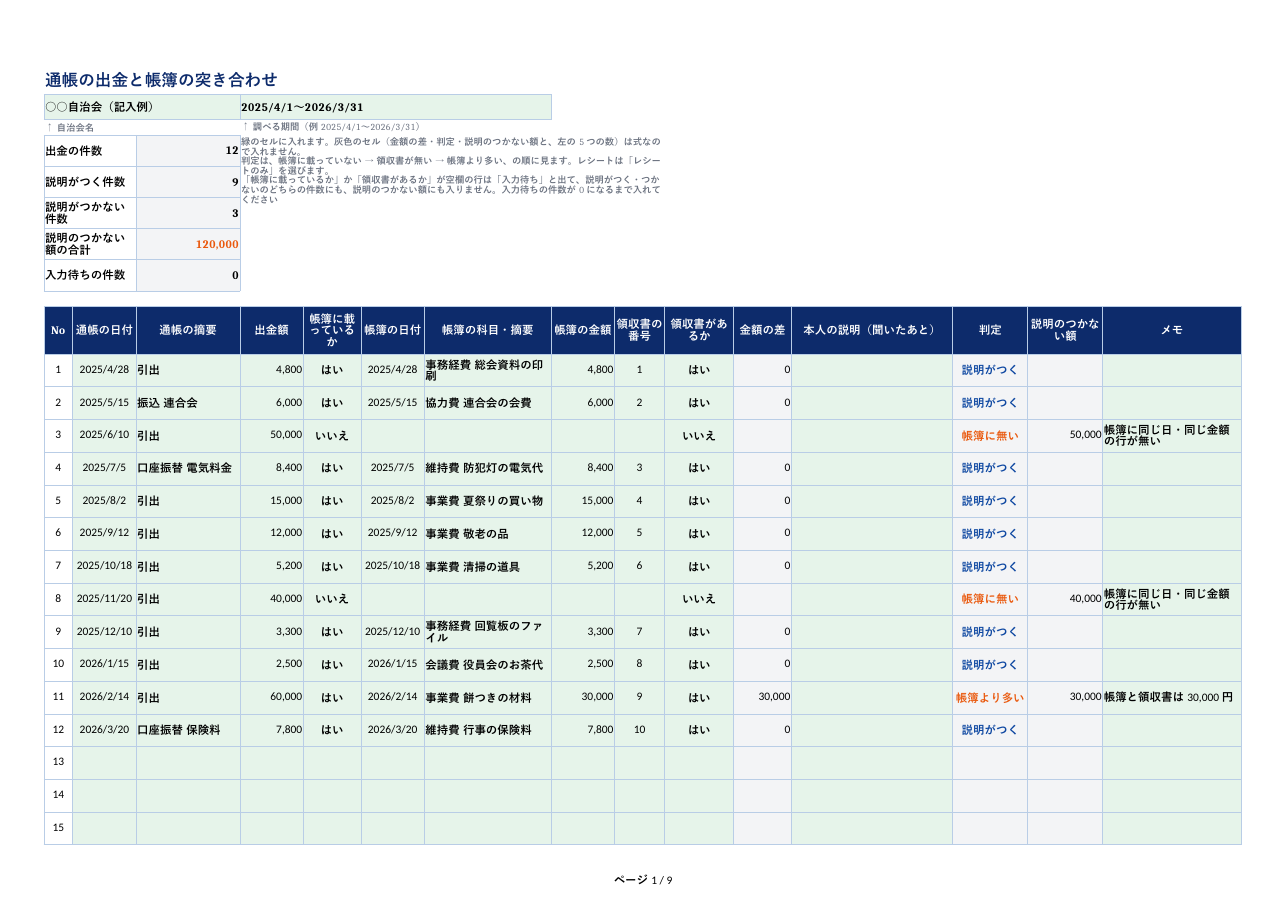Click the 出金額 column header

pos(272,330)
